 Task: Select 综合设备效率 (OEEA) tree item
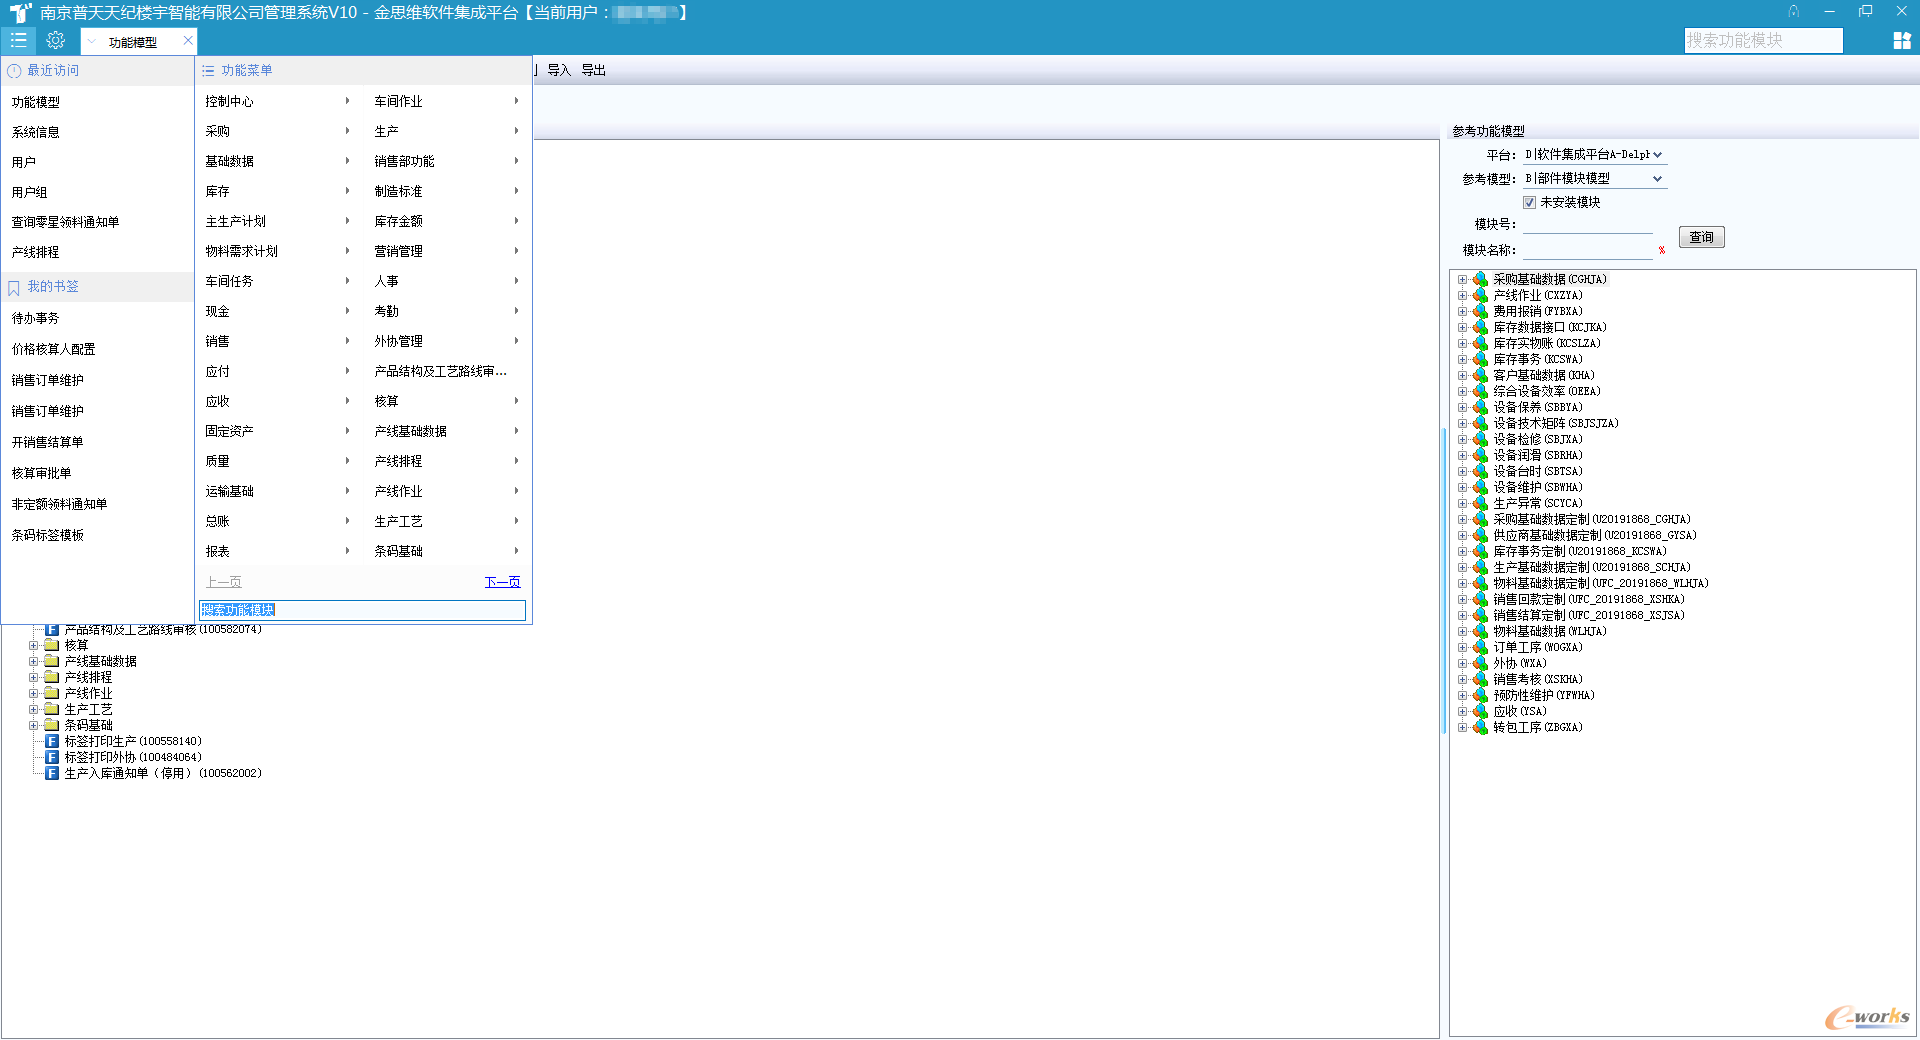coord(1546,391)
